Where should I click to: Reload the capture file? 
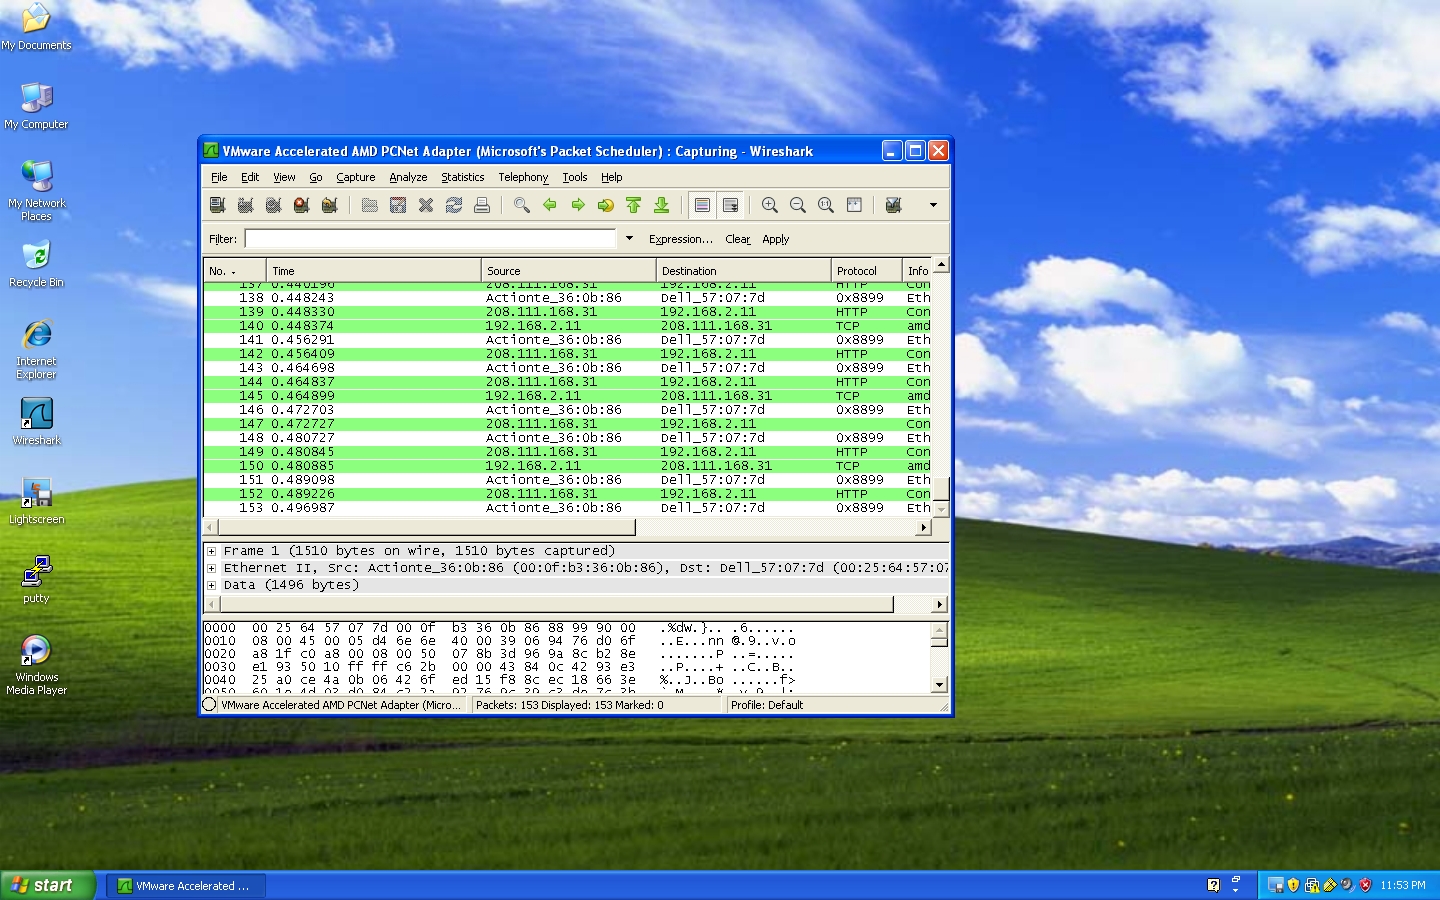453,205
